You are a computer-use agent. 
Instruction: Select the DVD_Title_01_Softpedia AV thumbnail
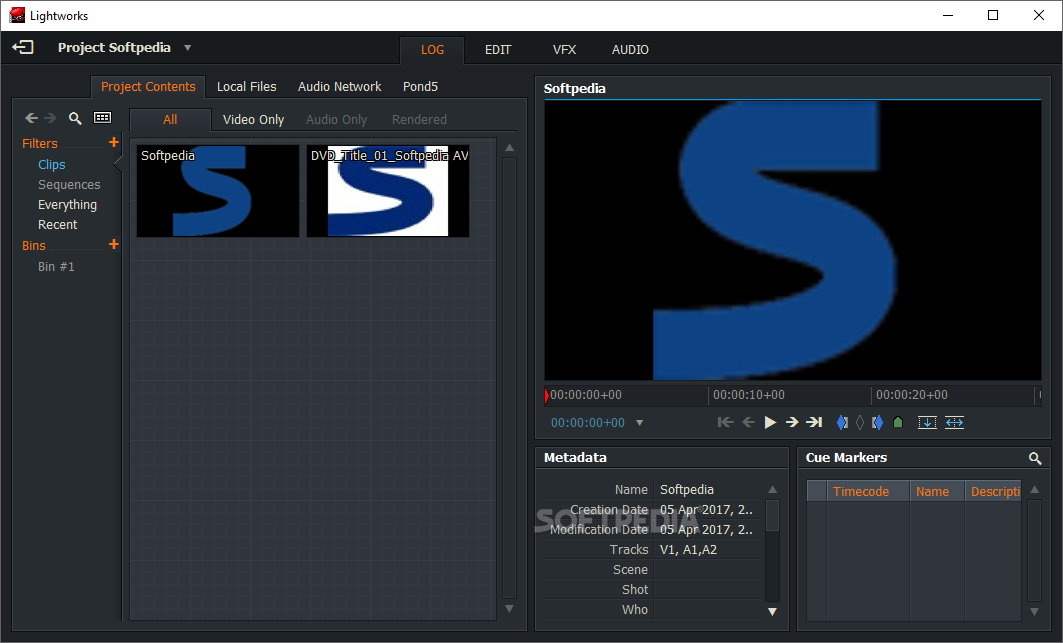tap(388, 191)
